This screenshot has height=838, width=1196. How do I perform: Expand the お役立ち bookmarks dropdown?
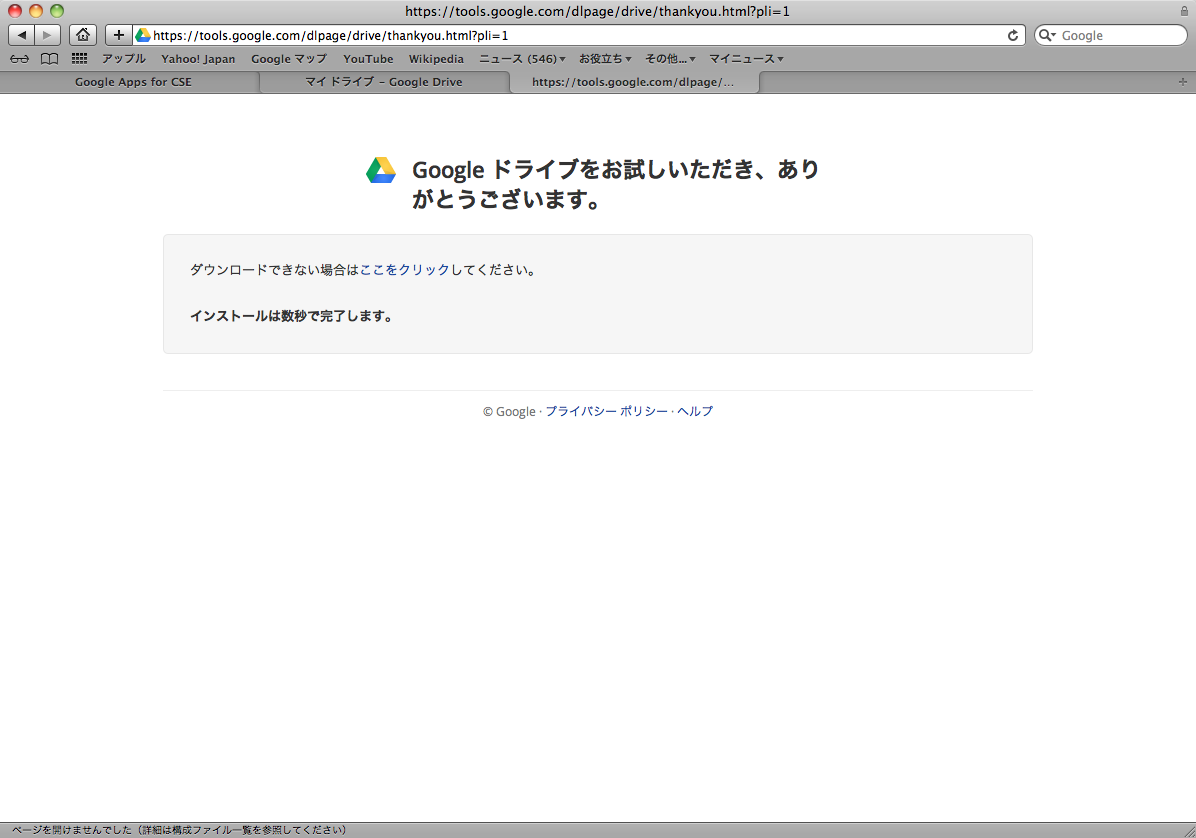605,59
